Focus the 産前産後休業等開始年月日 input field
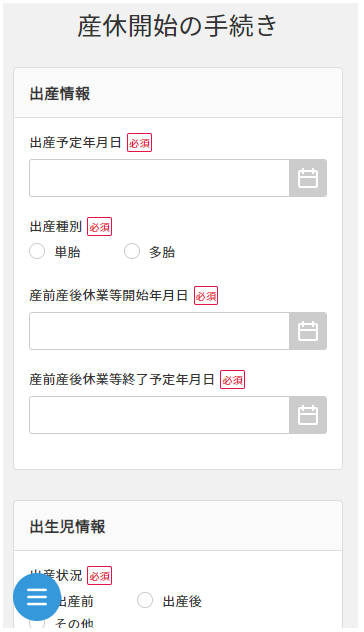This screenshot has height=632, width=364. pyautogui.click(x=159, y=331)
